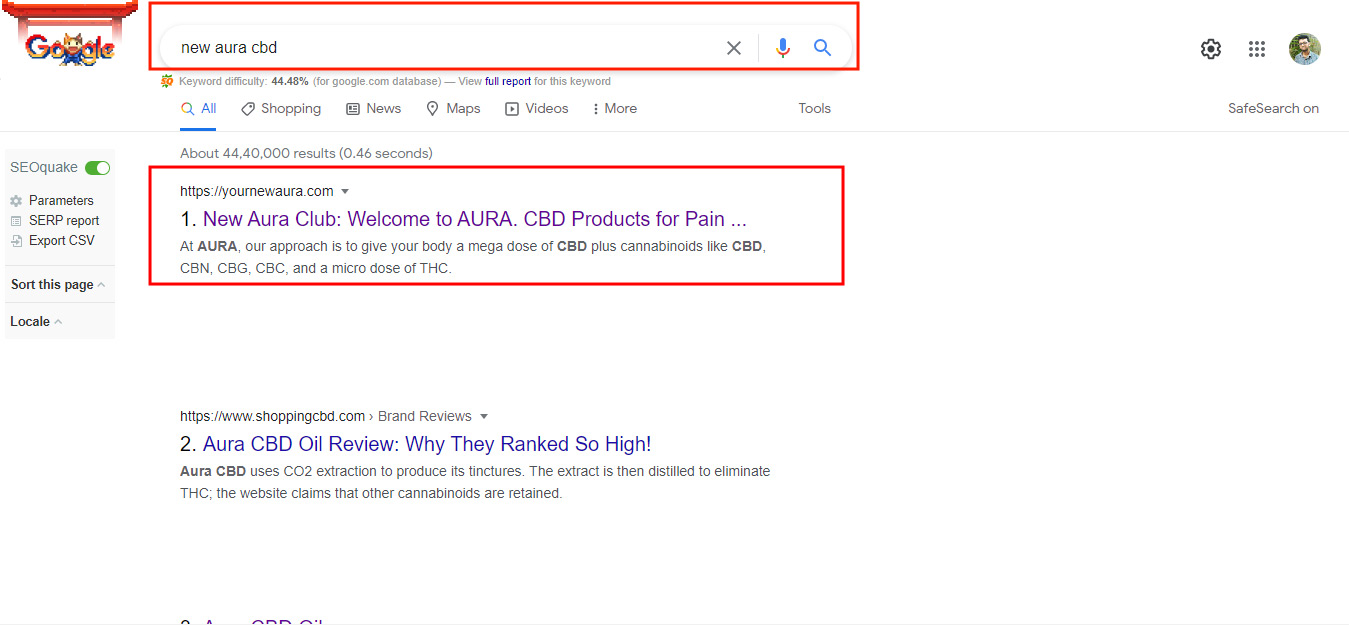Click the Export CSV icon
This screenshot has width=1349, height=625.
click(16, 241)
